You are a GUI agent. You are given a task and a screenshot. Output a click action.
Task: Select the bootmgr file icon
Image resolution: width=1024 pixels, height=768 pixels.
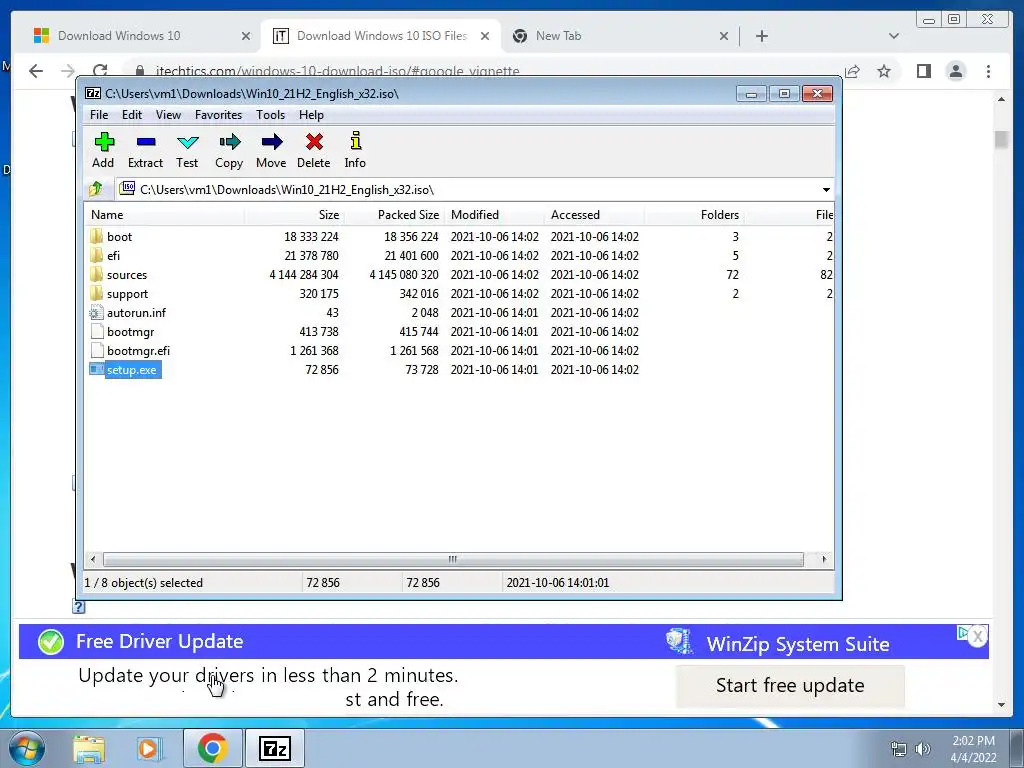point(97,331)
